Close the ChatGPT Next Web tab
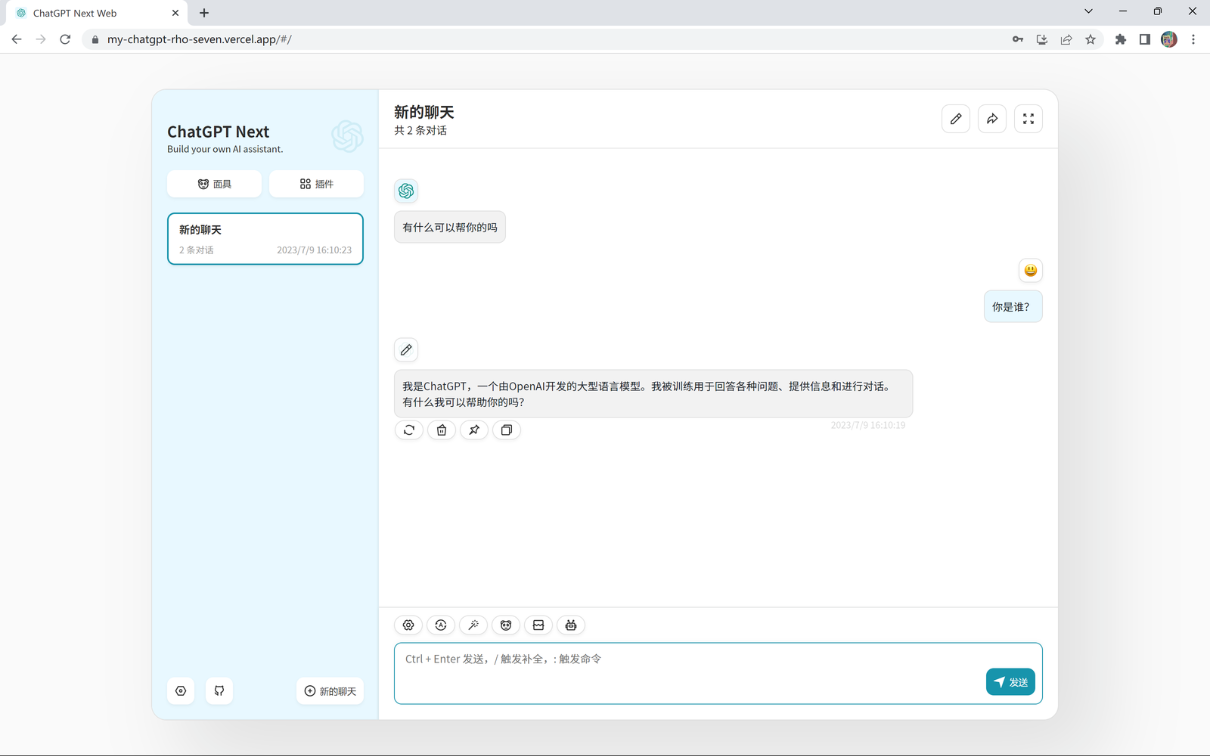1210x756 pixels. 175,13
